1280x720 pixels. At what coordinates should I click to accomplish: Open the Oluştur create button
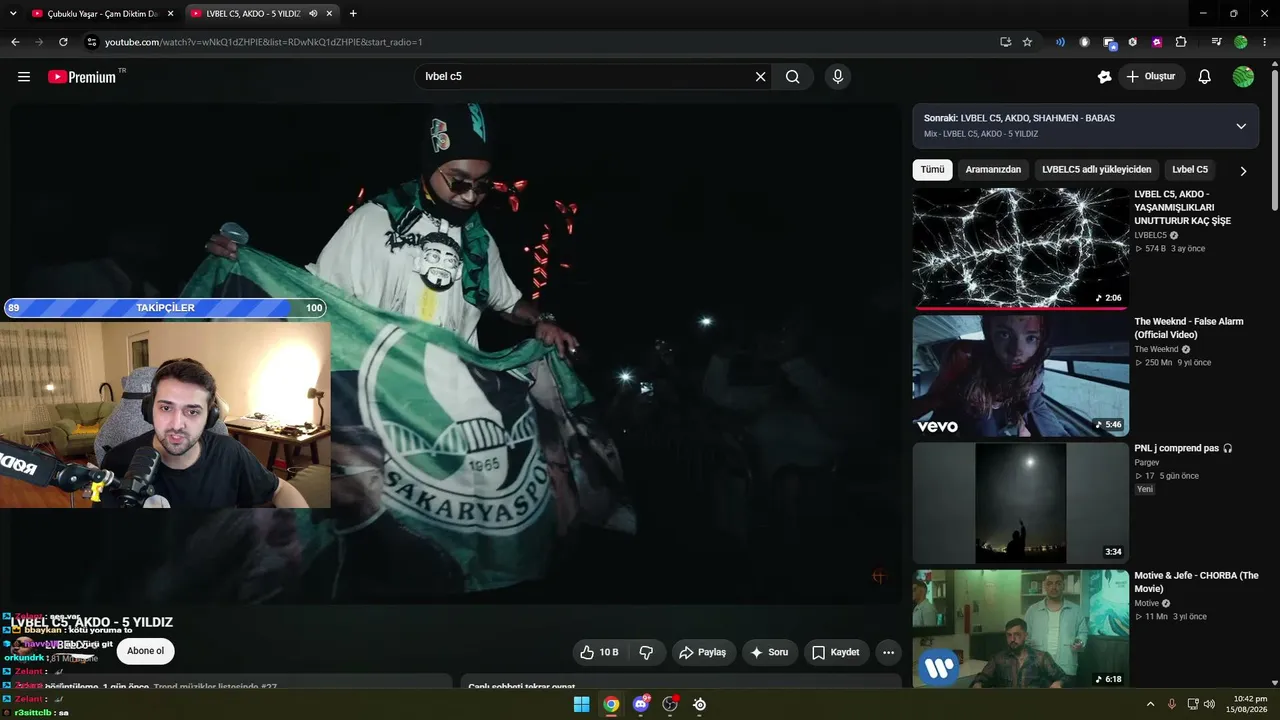pyautogui.click(x=1150, y=77)
